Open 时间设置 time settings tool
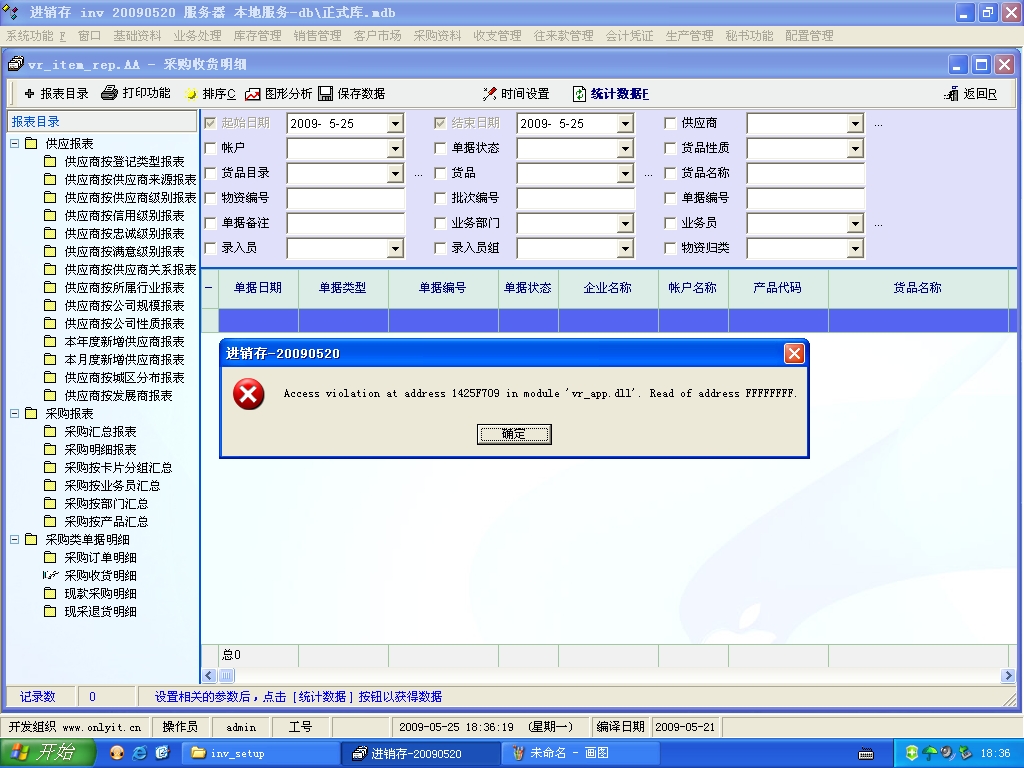The height and width of the screenshot is (768, 1024). pos(490,94)
